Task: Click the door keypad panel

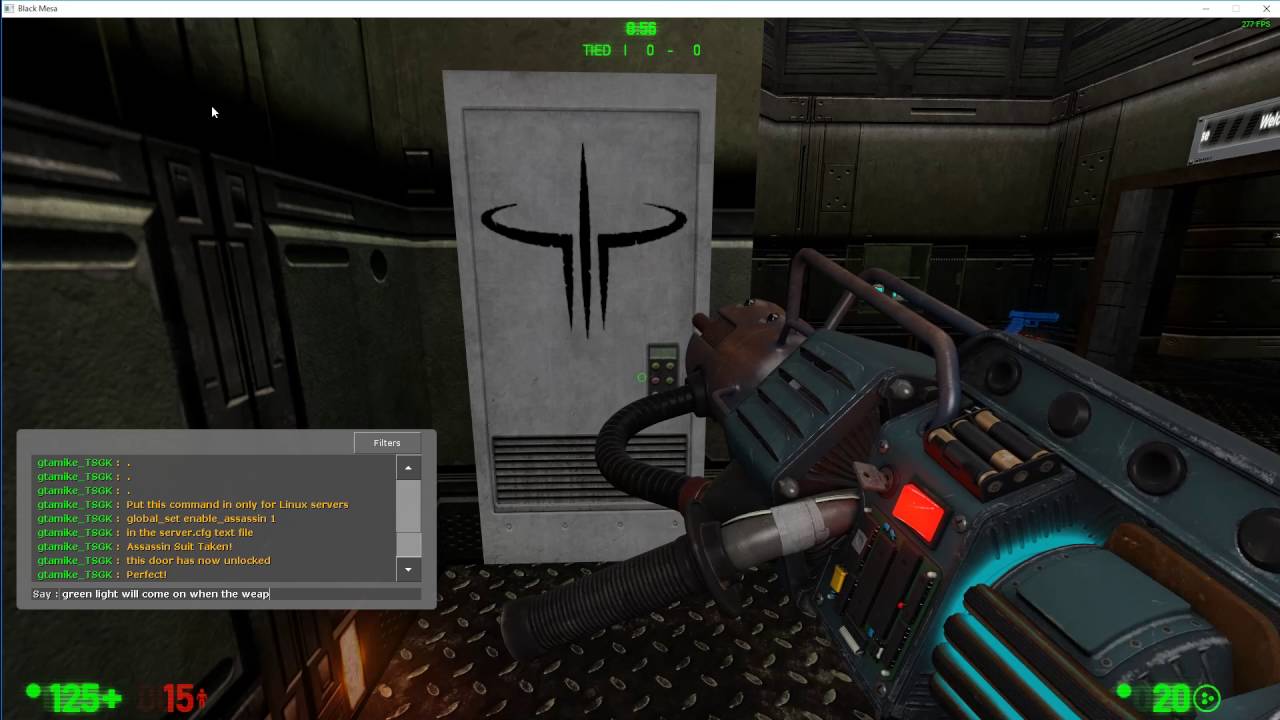Action: (x=662, y=367)
